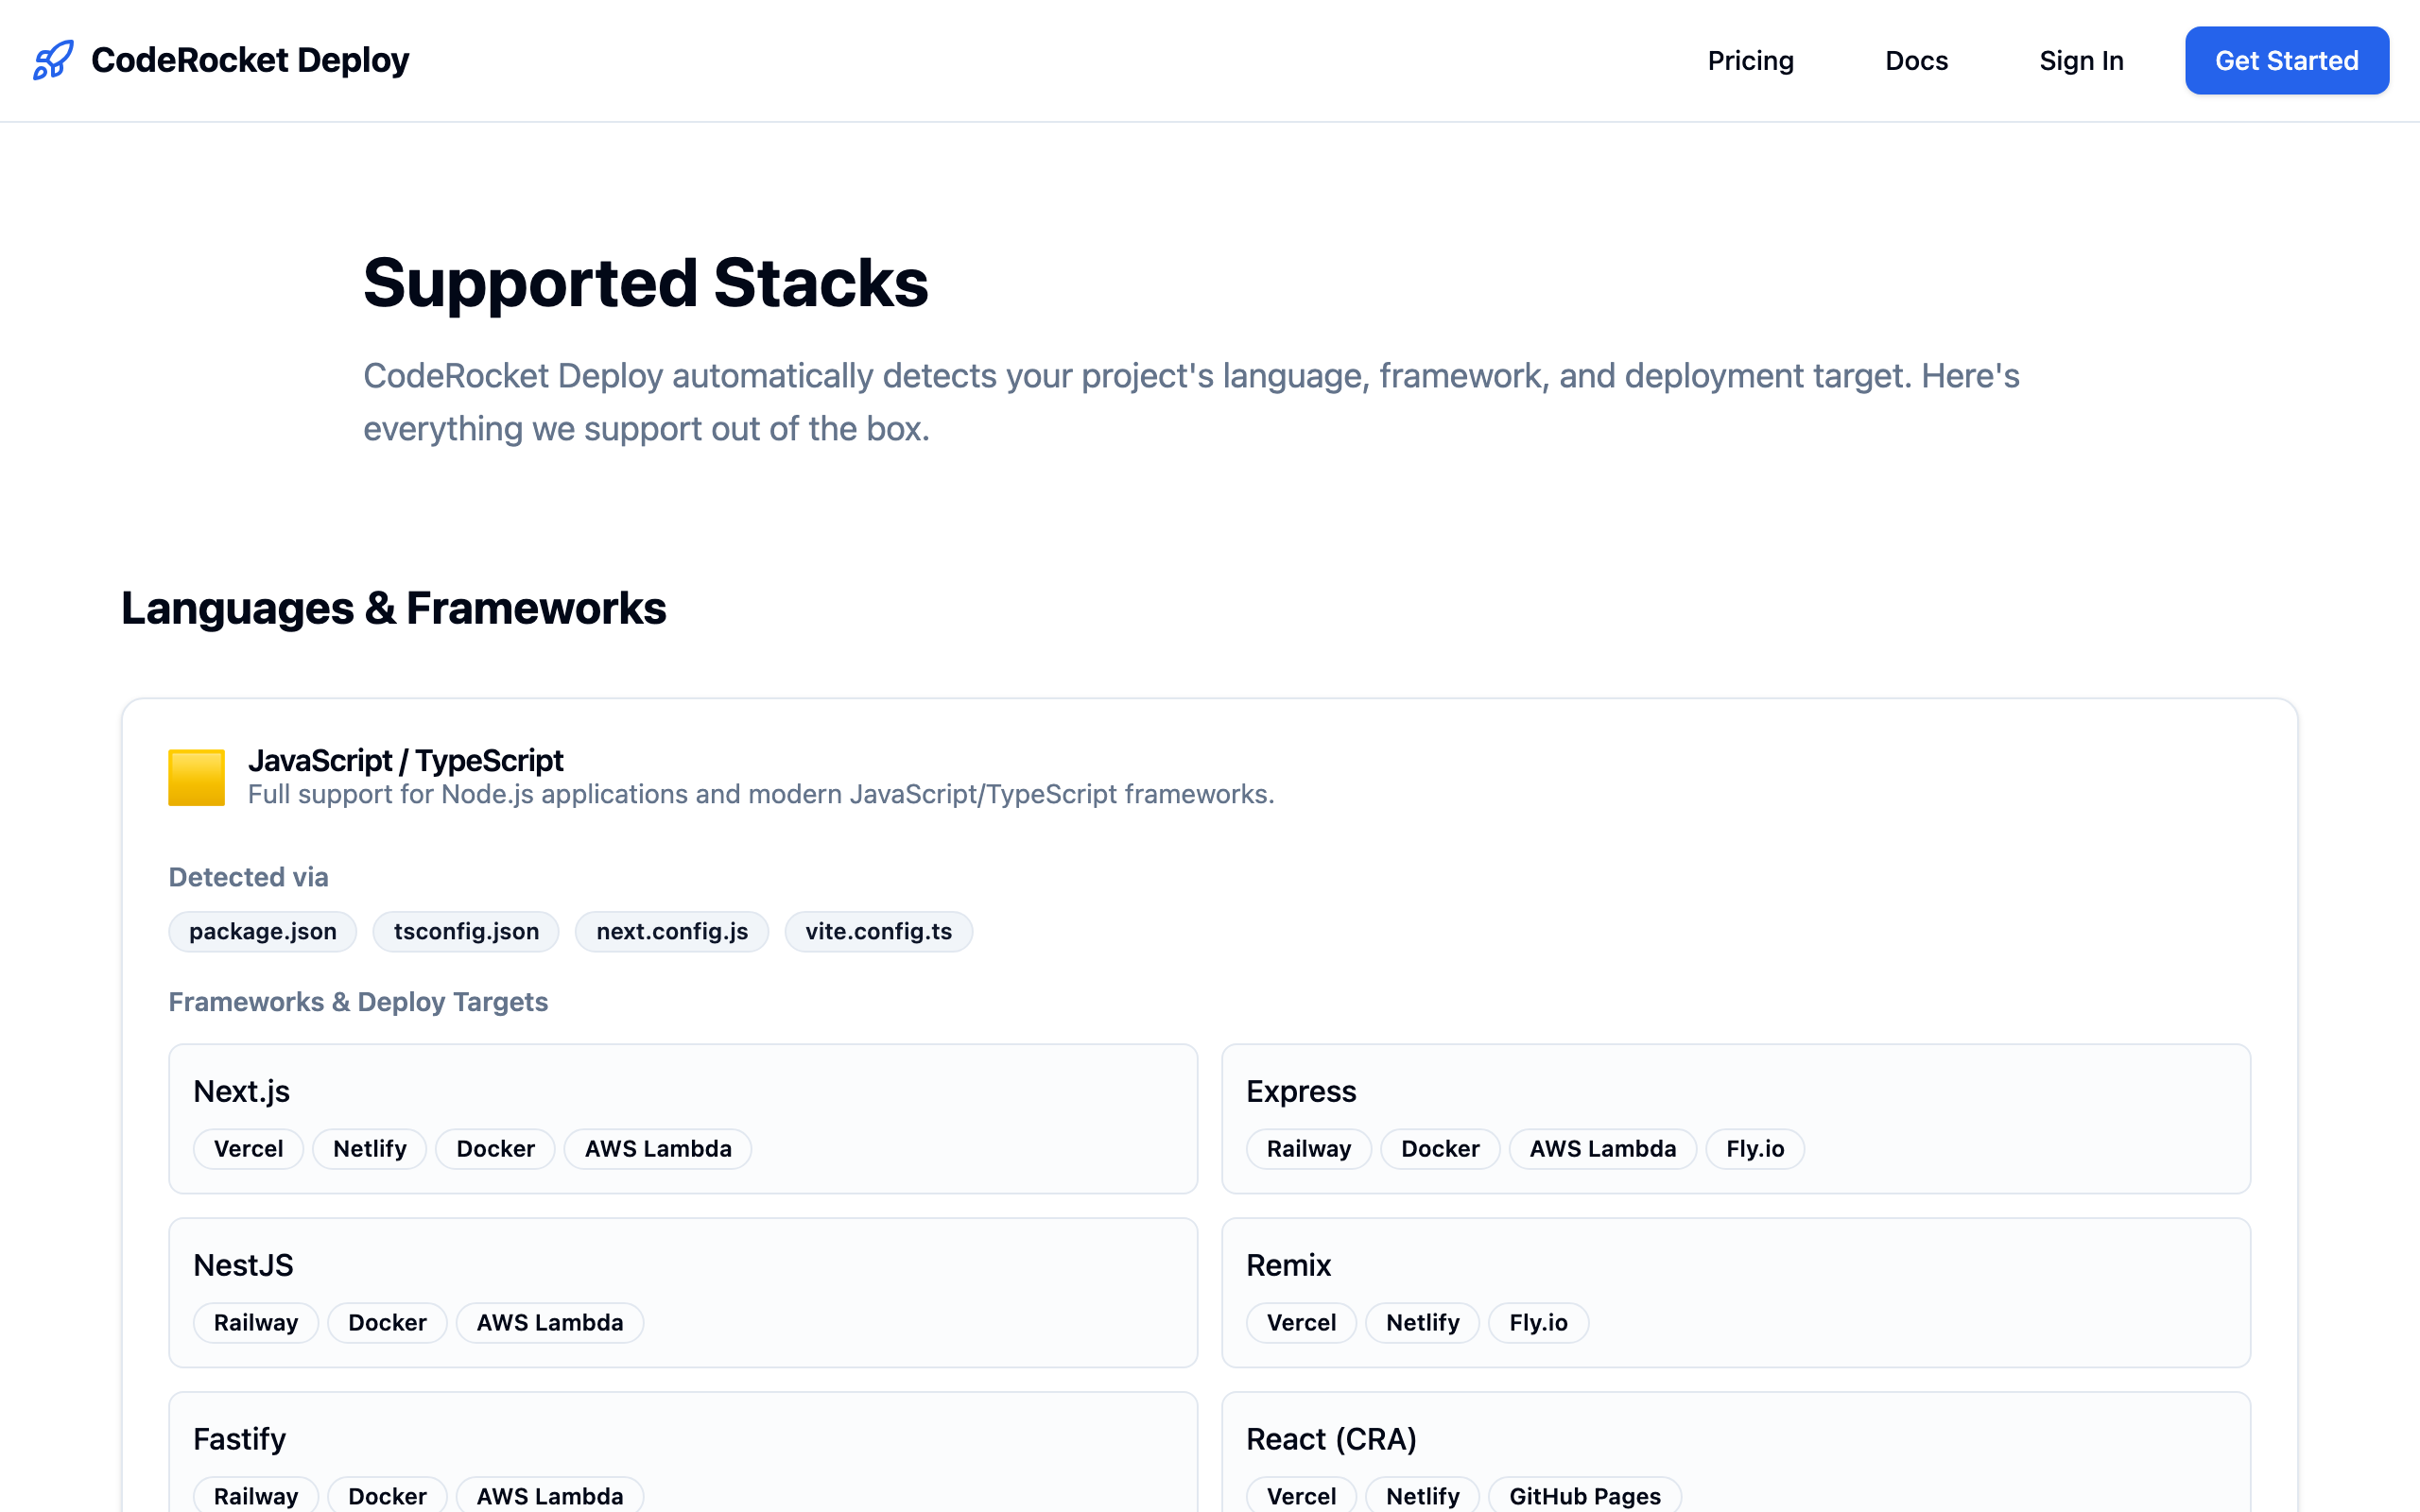This screenshot has width=2420, height=1512.
Task: Click the CodeRocket Deploy title text
Action: (x=249, y=60)
